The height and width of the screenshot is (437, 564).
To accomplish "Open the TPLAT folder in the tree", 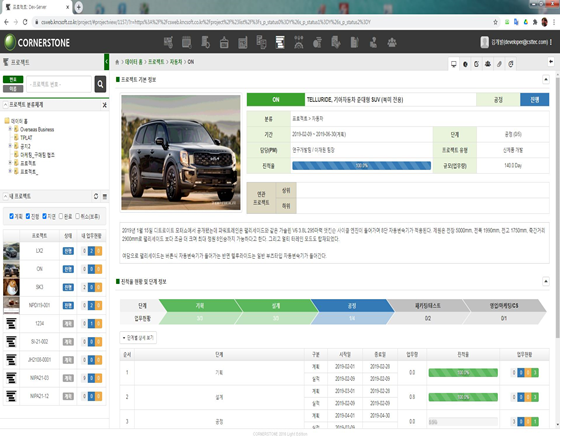I will [26, 137].
